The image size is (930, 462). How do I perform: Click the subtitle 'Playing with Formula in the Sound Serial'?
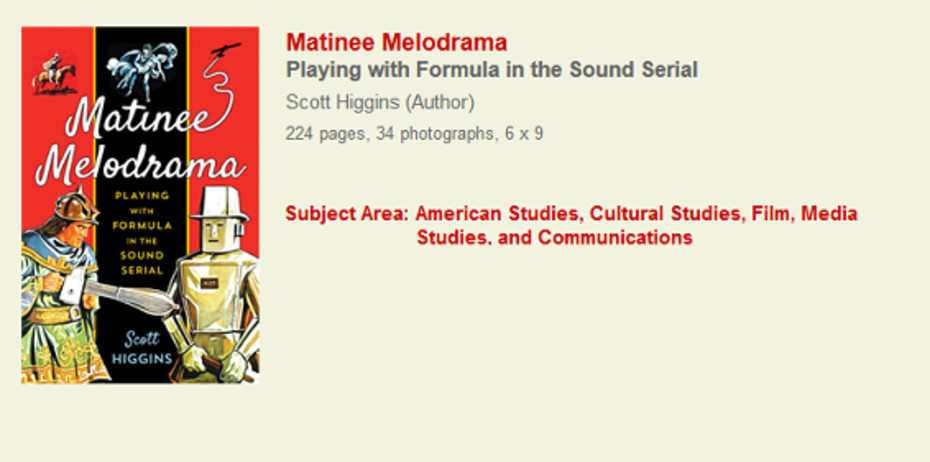tap(491, 70)
